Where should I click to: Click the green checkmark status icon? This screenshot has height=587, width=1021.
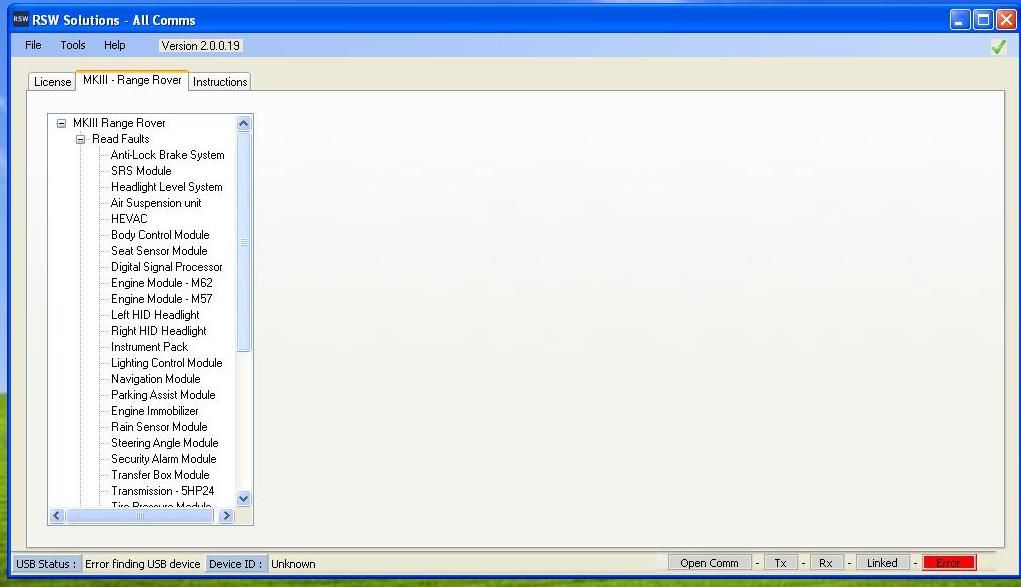(998, 47)
